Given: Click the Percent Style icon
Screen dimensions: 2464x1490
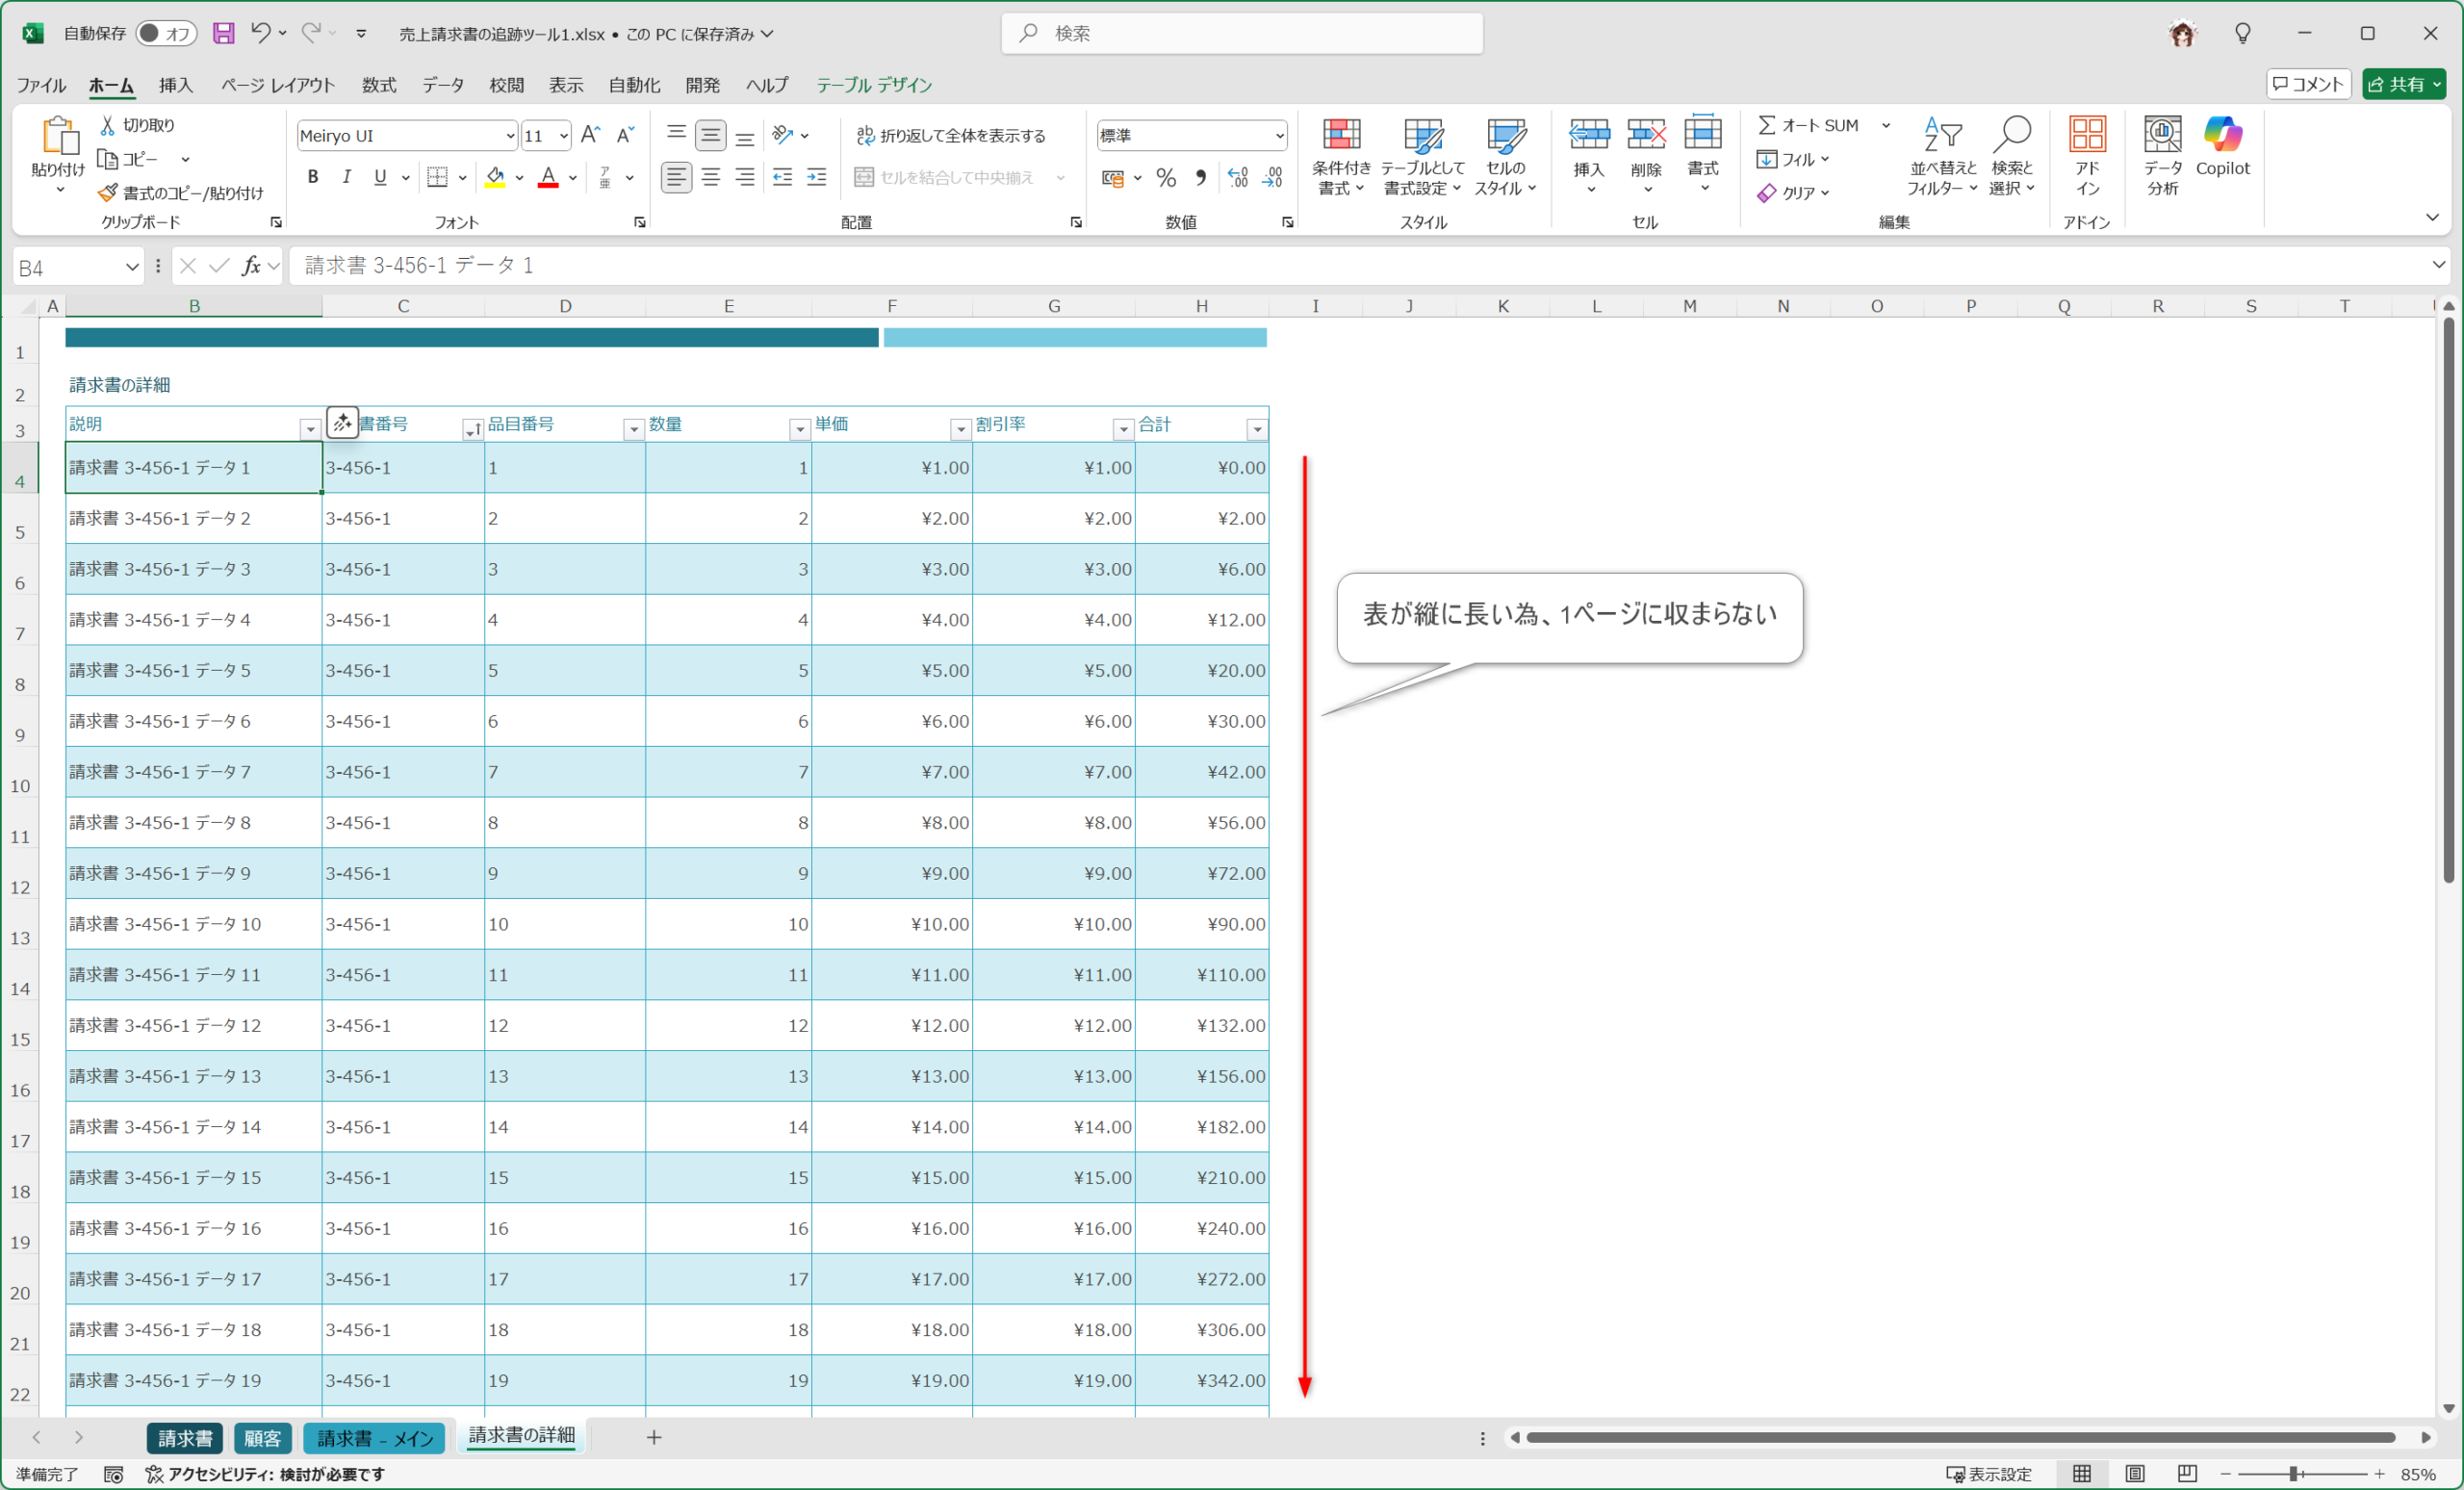Looking at the screenshot, I should (1166, 178).
